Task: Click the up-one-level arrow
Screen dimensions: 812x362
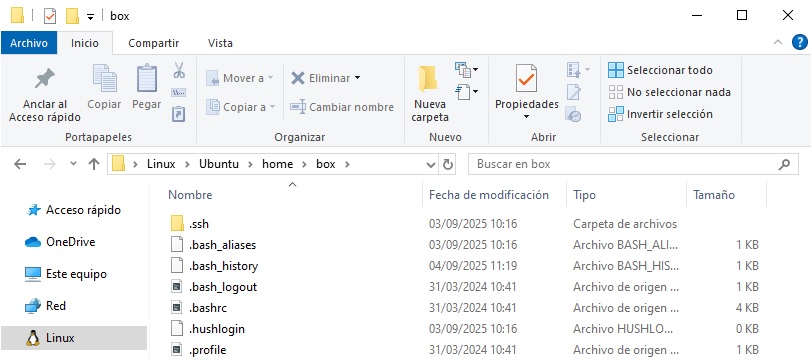Action: tap(94, 164)
